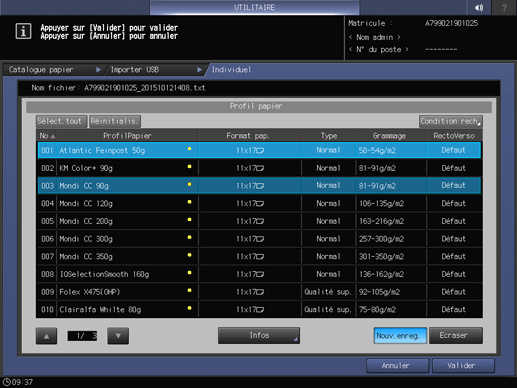Click the Matricule serial number A799021901025

[x=451, y=23]
